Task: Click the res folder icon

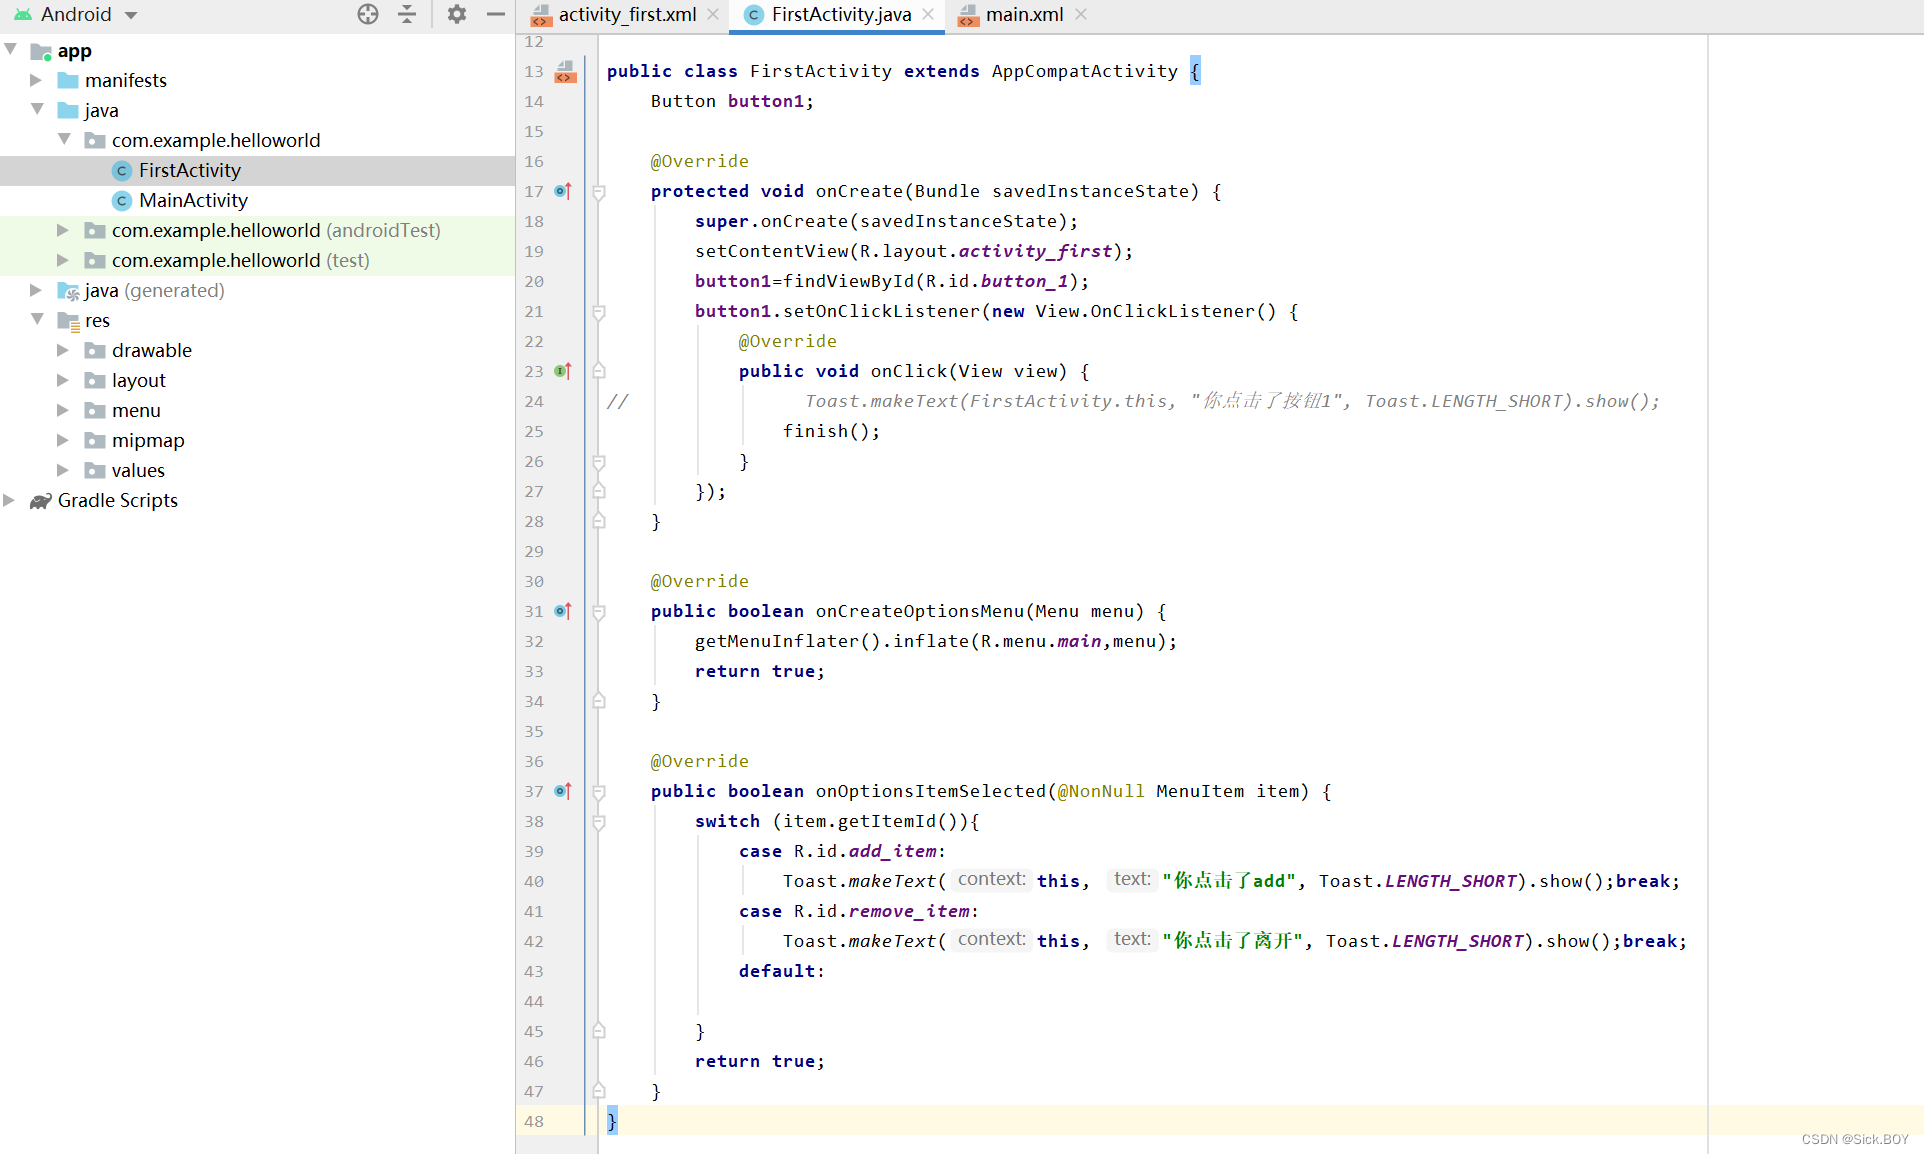Action: (69, 320)
